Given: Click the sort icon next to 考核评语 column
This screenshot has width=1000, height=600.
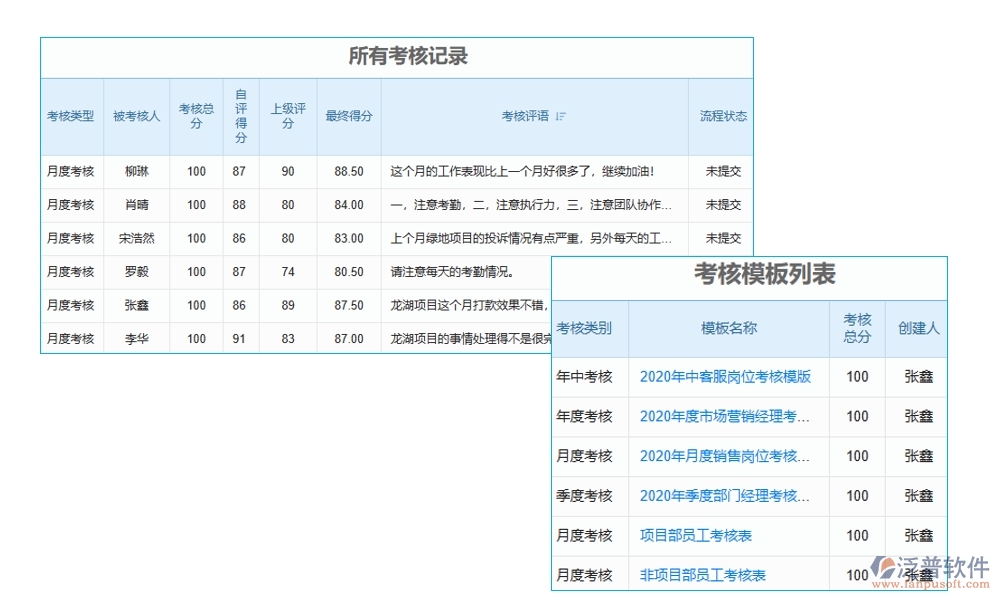Looking at the screenshot, I should coord(561,115).
